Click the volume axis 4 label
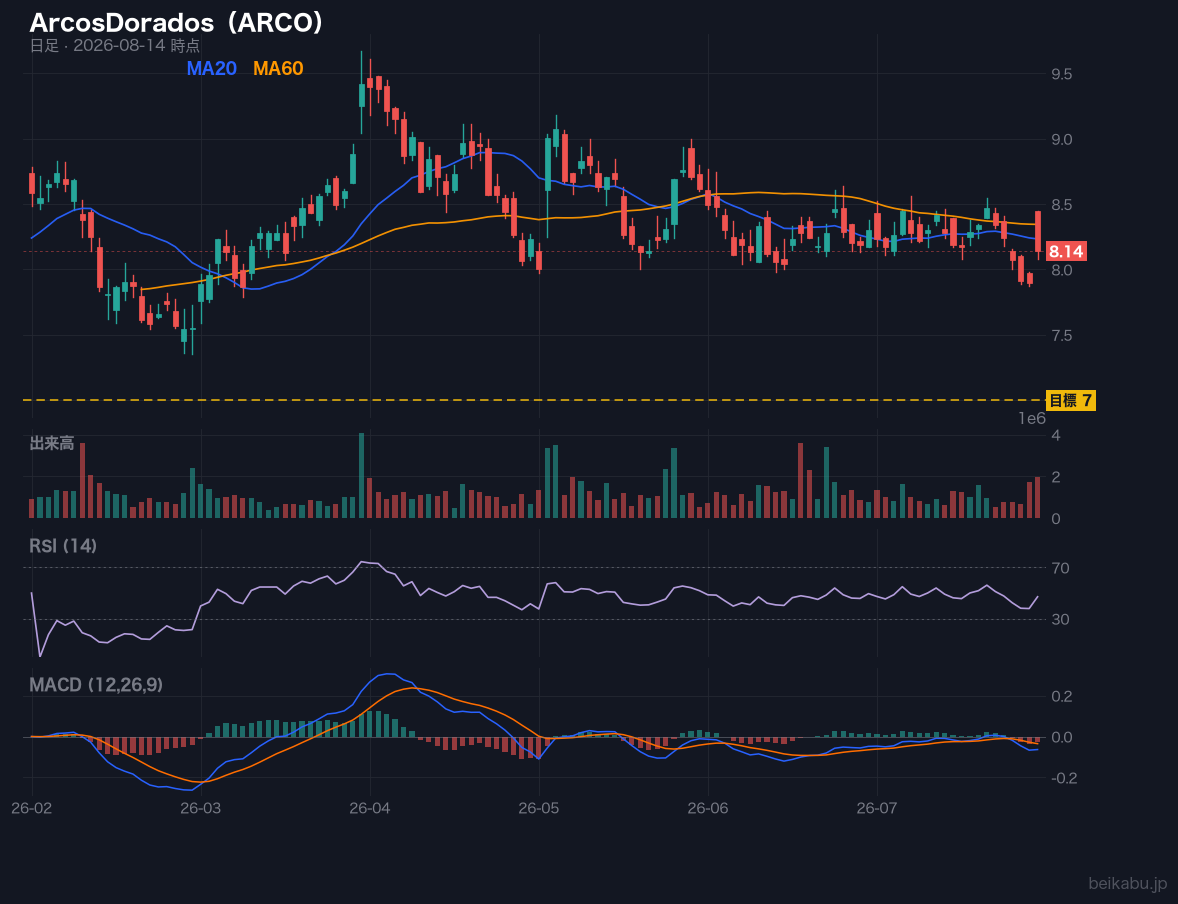Screen dimensions: 1178x904 click(1056, 435)
